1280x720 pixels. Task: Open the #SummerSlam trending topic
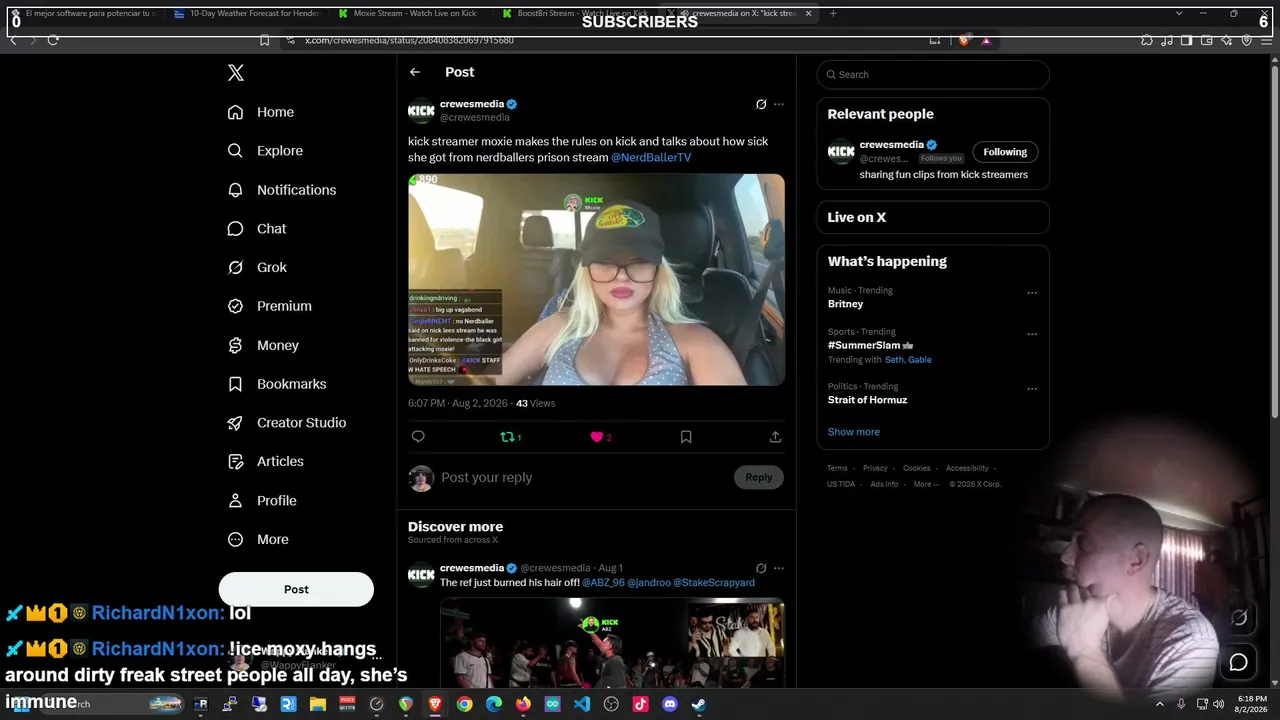tap(864, 345)
